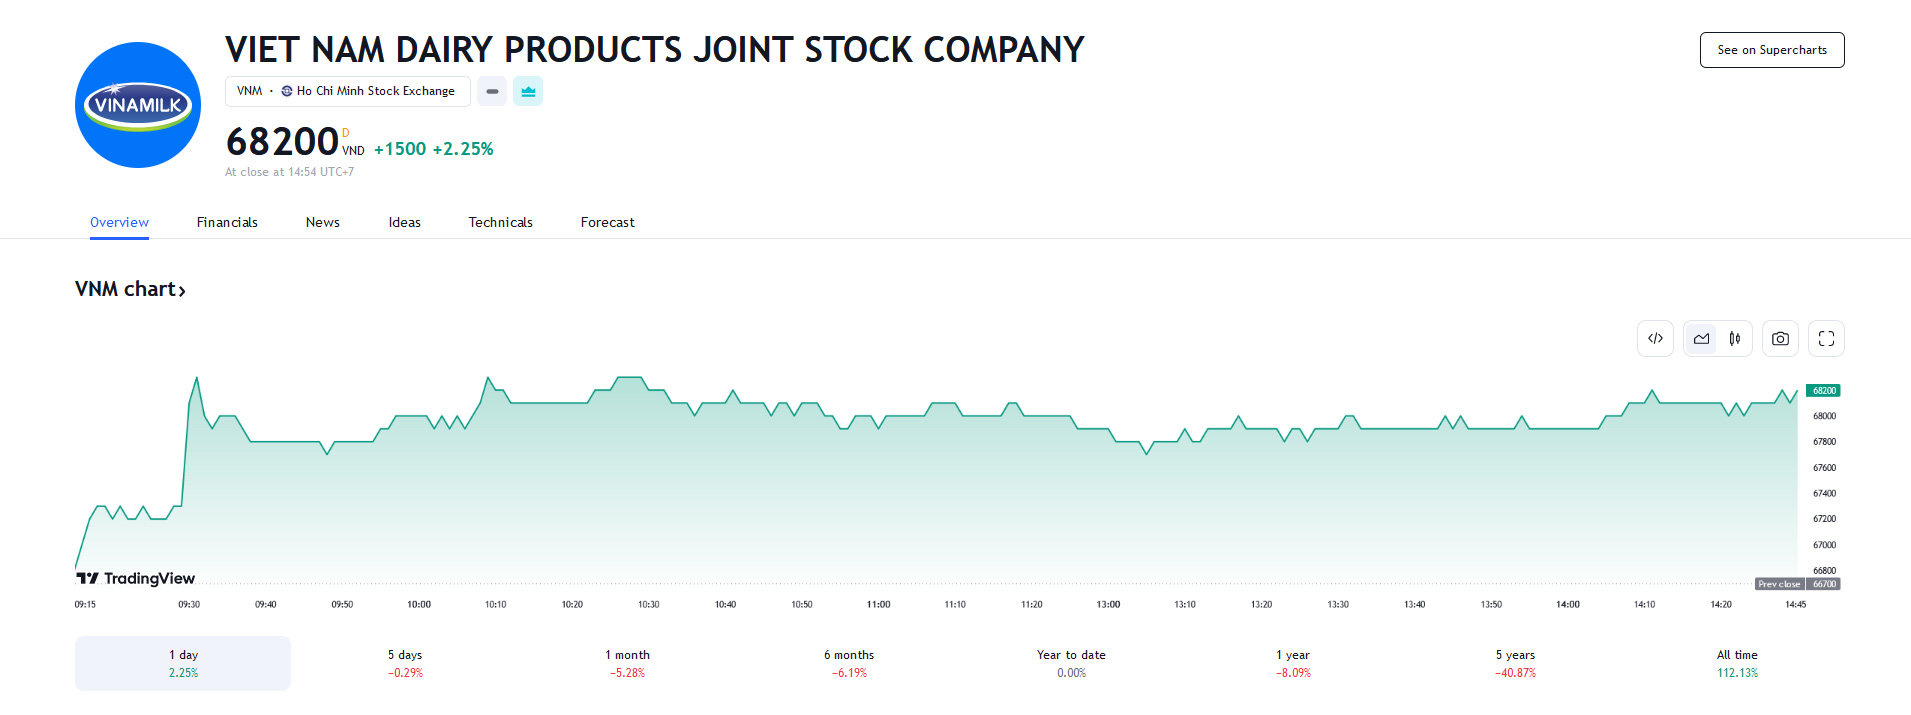
Task: Go to the Forecast tab
Action: [x=607, y=222]
